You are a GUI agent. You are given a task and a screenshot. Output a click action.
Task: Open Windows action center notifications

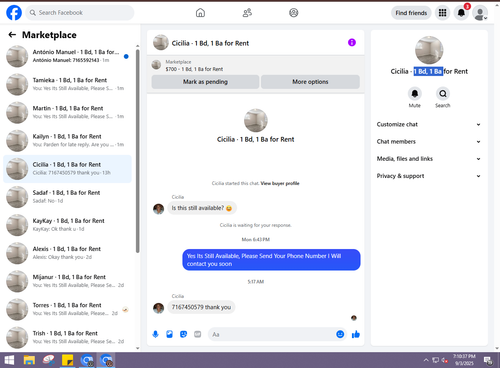488,360
